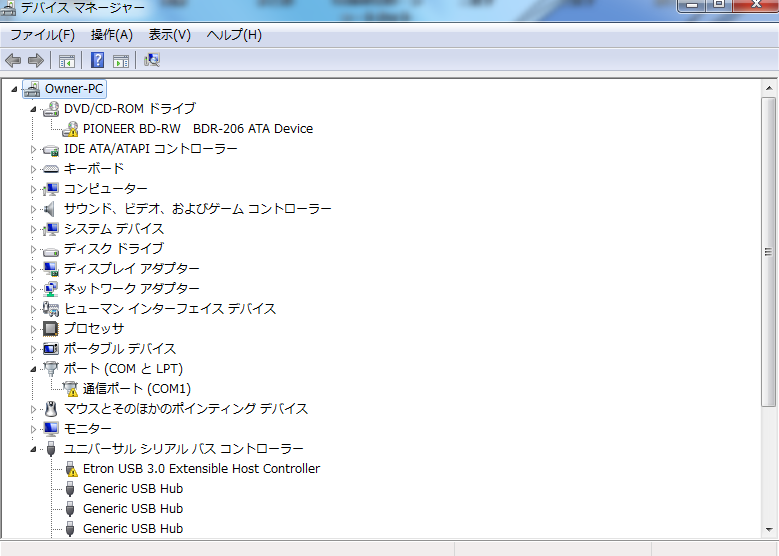
Task: Expand the サウンド、ビデオ、およびゲーム コントローラー node
Action: 33,209
